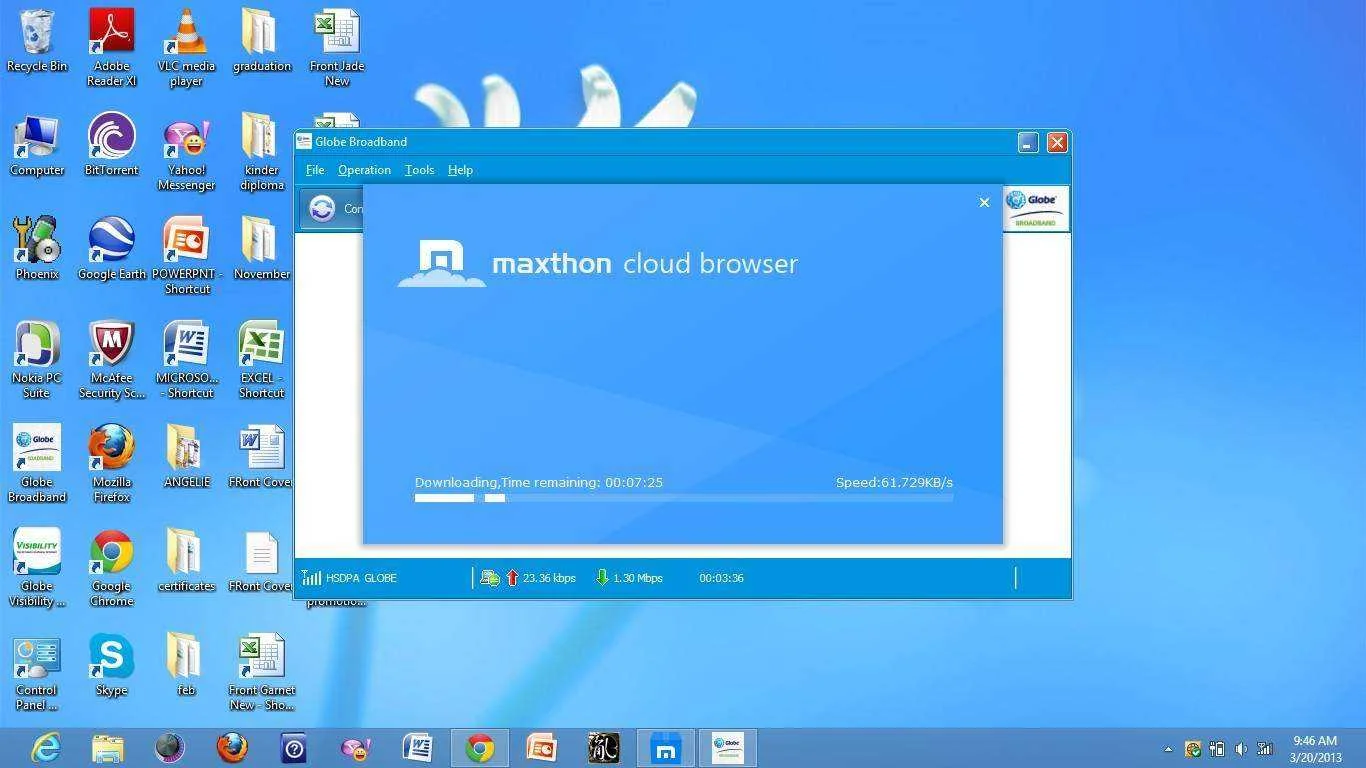Click the "Downloading,Time remaining: 00:07:25" text
Image resolution: width=1366 pixels, height=768 pixels.
click(539, 482)
